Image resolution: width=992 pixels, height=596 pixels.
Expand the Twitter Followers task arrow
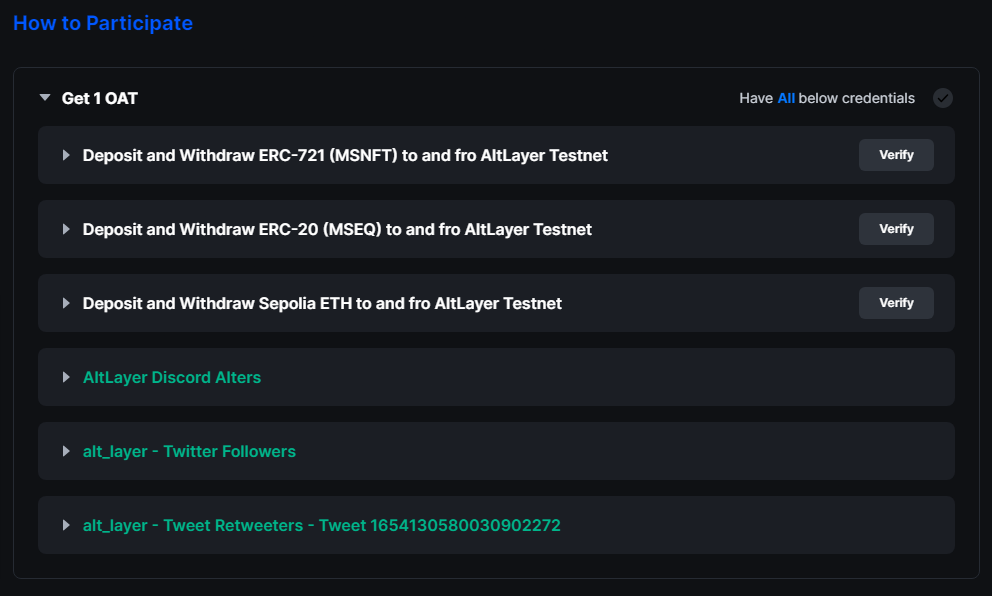pos(66,451)
